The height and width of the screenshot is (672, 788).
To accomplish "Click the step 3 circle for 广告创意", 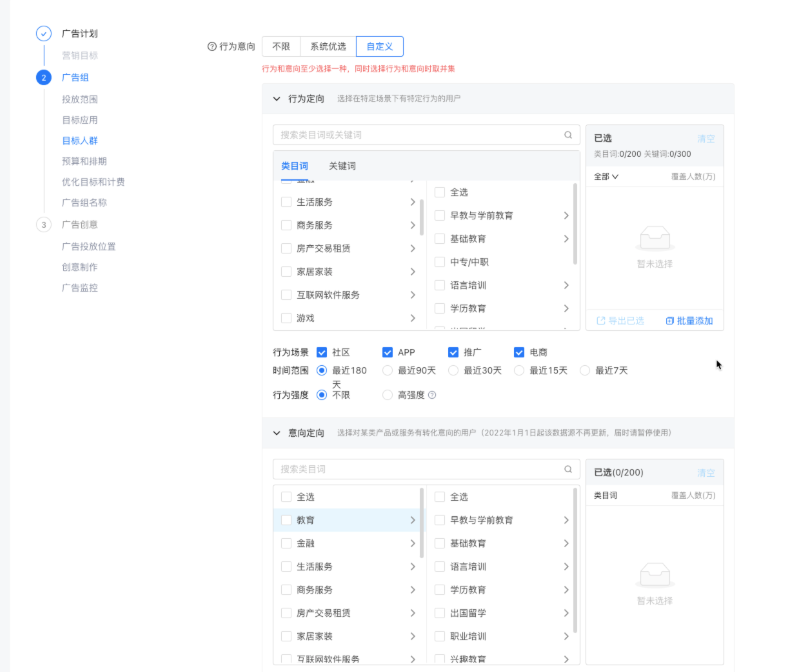I will click(x=43, y=225).
